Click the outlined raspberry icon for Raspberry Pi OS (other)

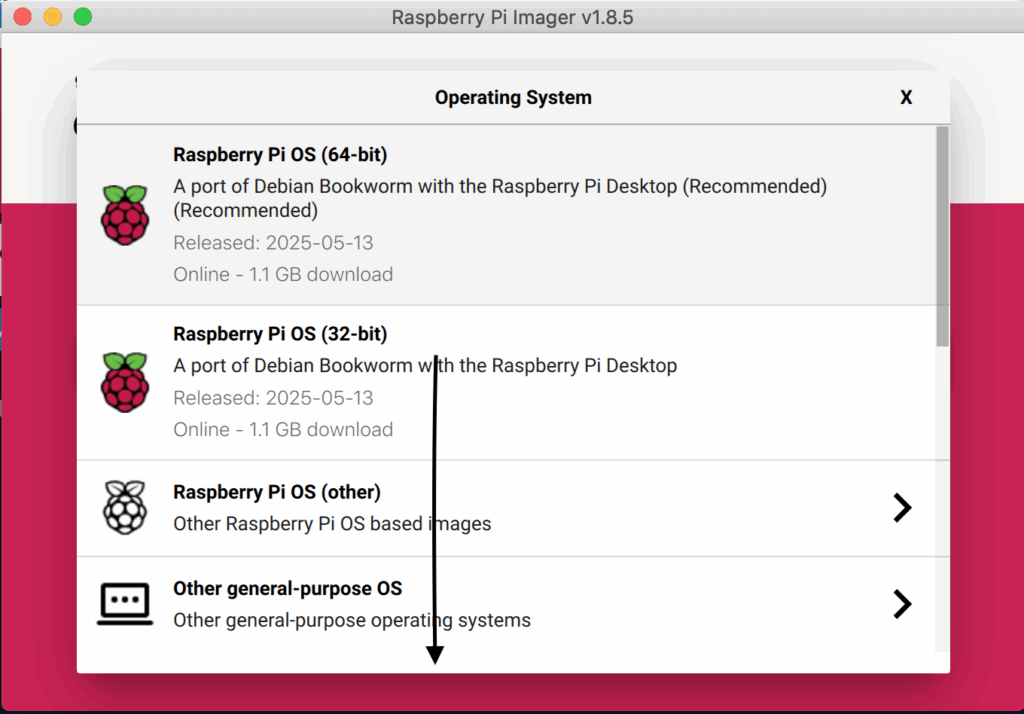point(125,508)
